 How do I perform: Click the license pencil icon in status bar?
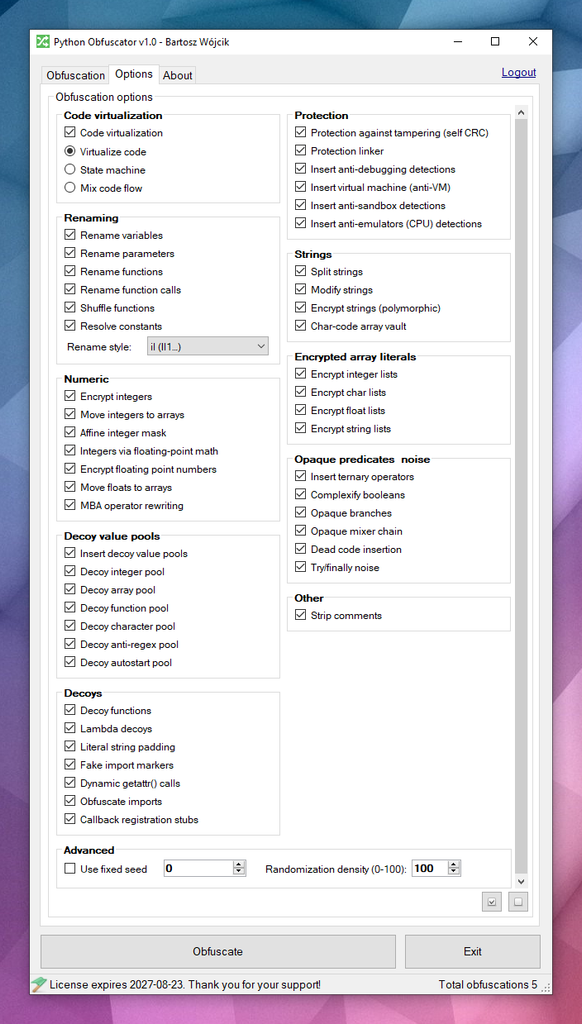tap(40, 984)
